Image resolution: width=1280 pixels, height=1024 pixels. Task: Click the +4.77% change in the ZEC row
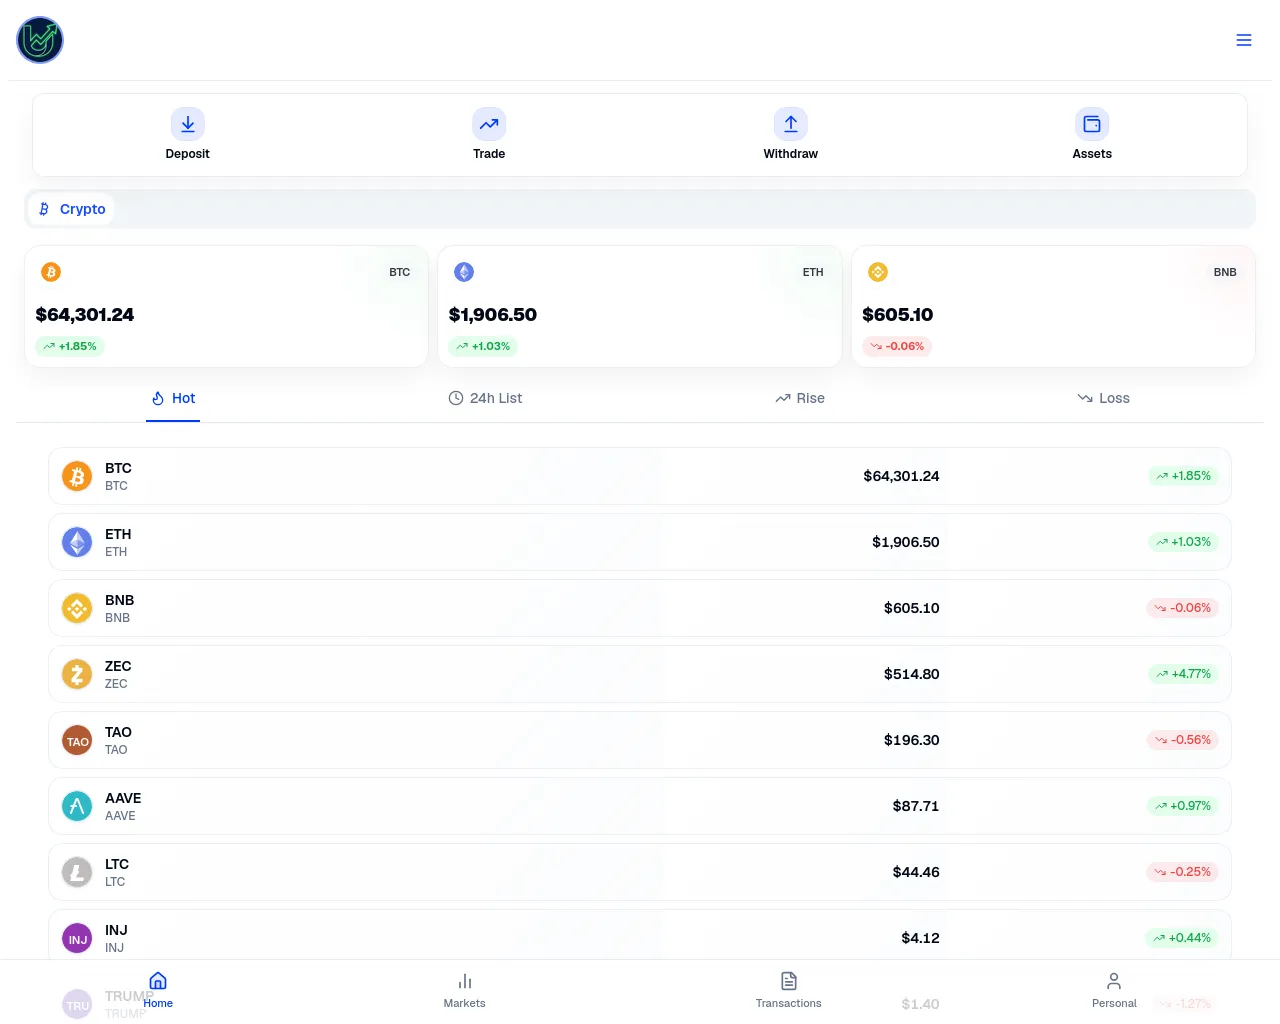1183,674
